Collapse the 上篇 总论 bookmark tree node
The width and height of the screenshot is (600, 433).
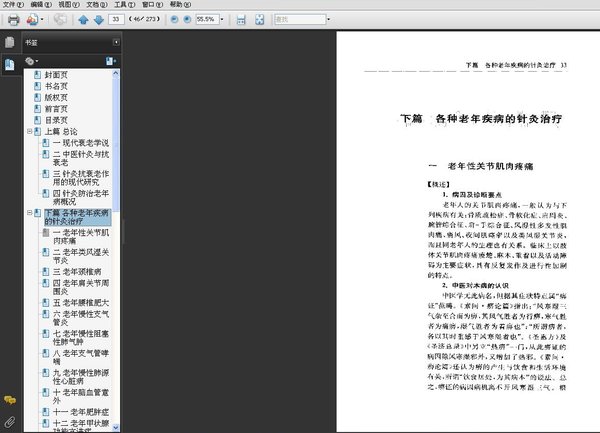click(27, 131)
